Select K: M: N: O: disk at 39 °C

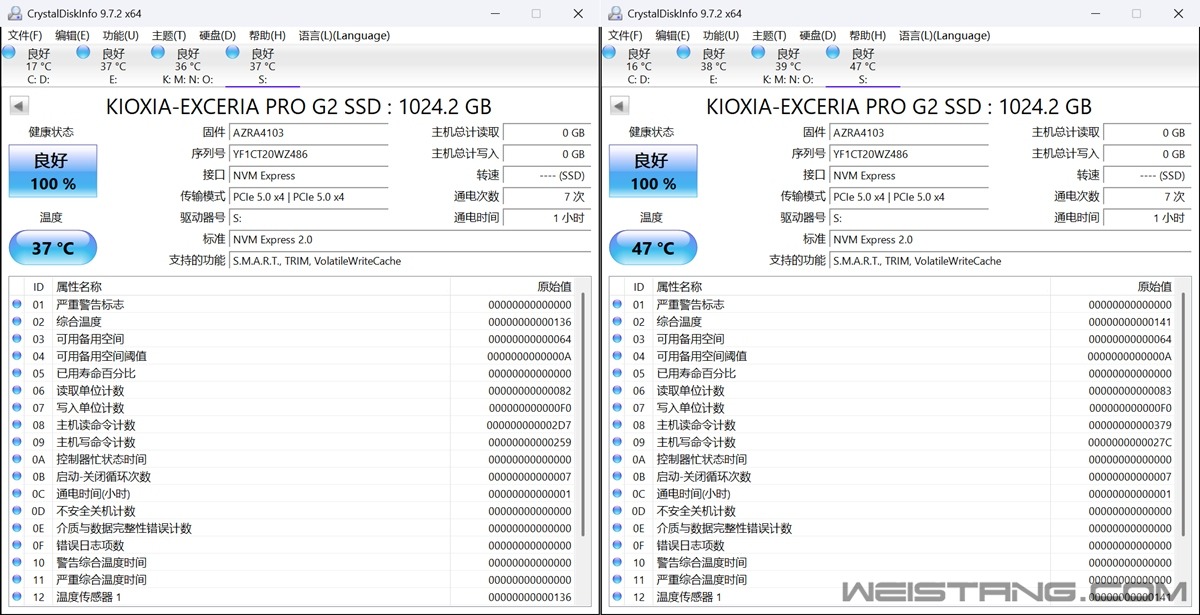tap(788, 66)
